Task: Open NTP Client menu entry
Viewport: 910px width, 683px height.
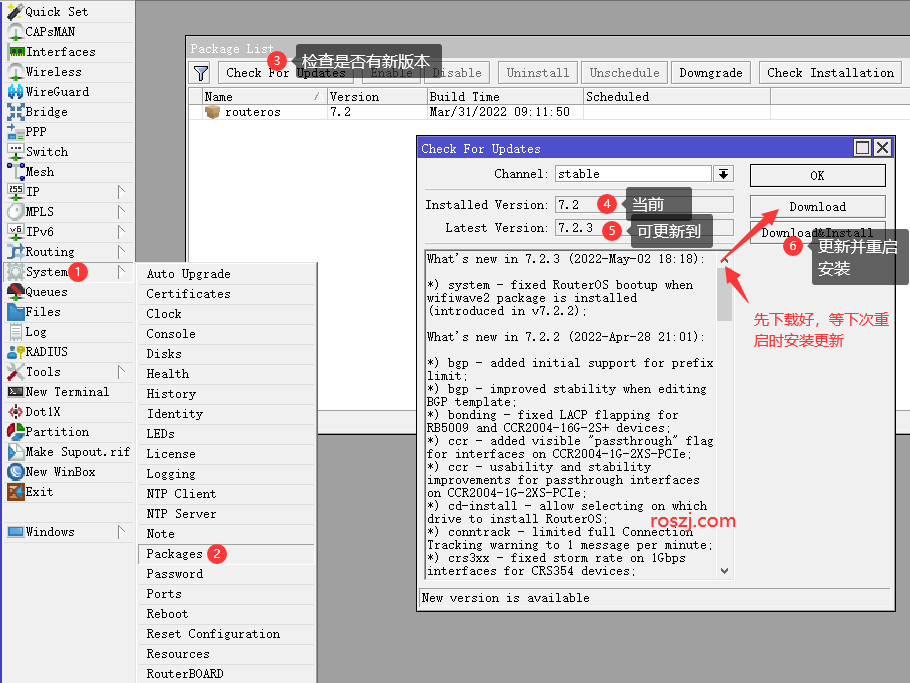Action: click(227, 494)
